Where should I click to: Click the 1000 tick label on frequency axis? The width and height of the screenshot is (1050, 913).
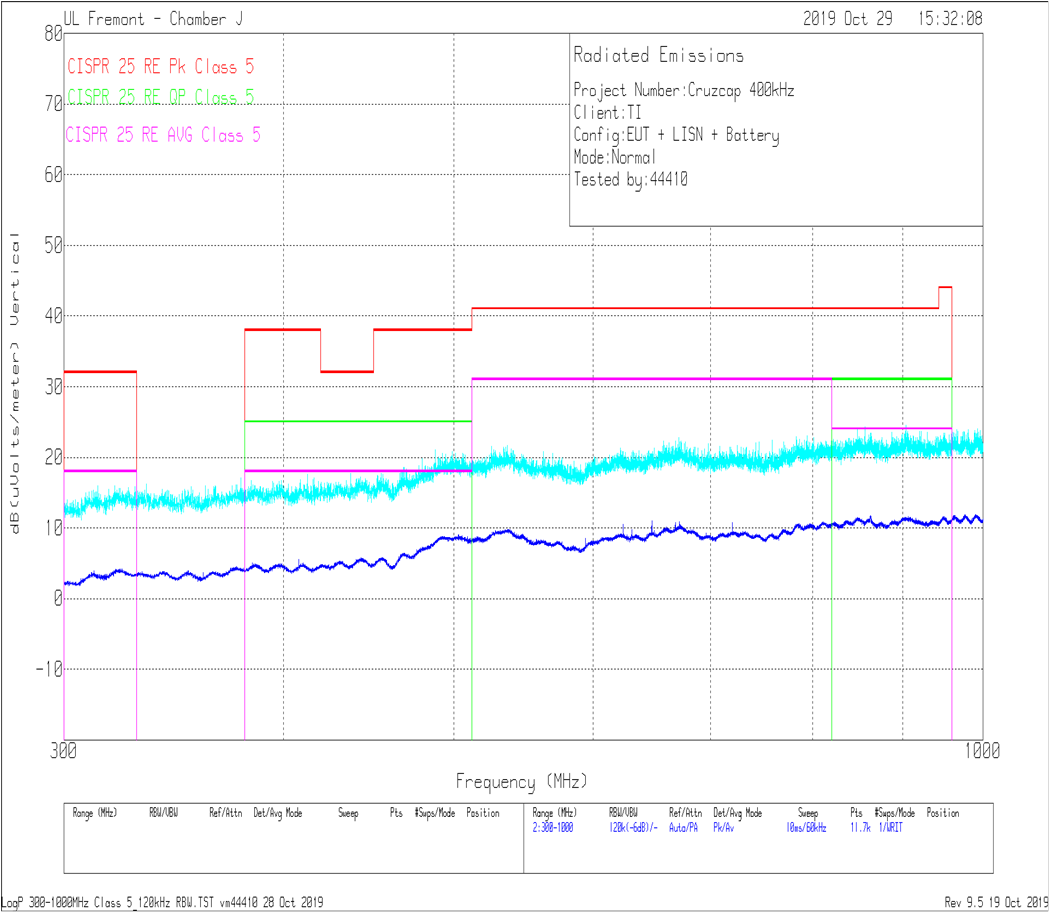(981, 751)
